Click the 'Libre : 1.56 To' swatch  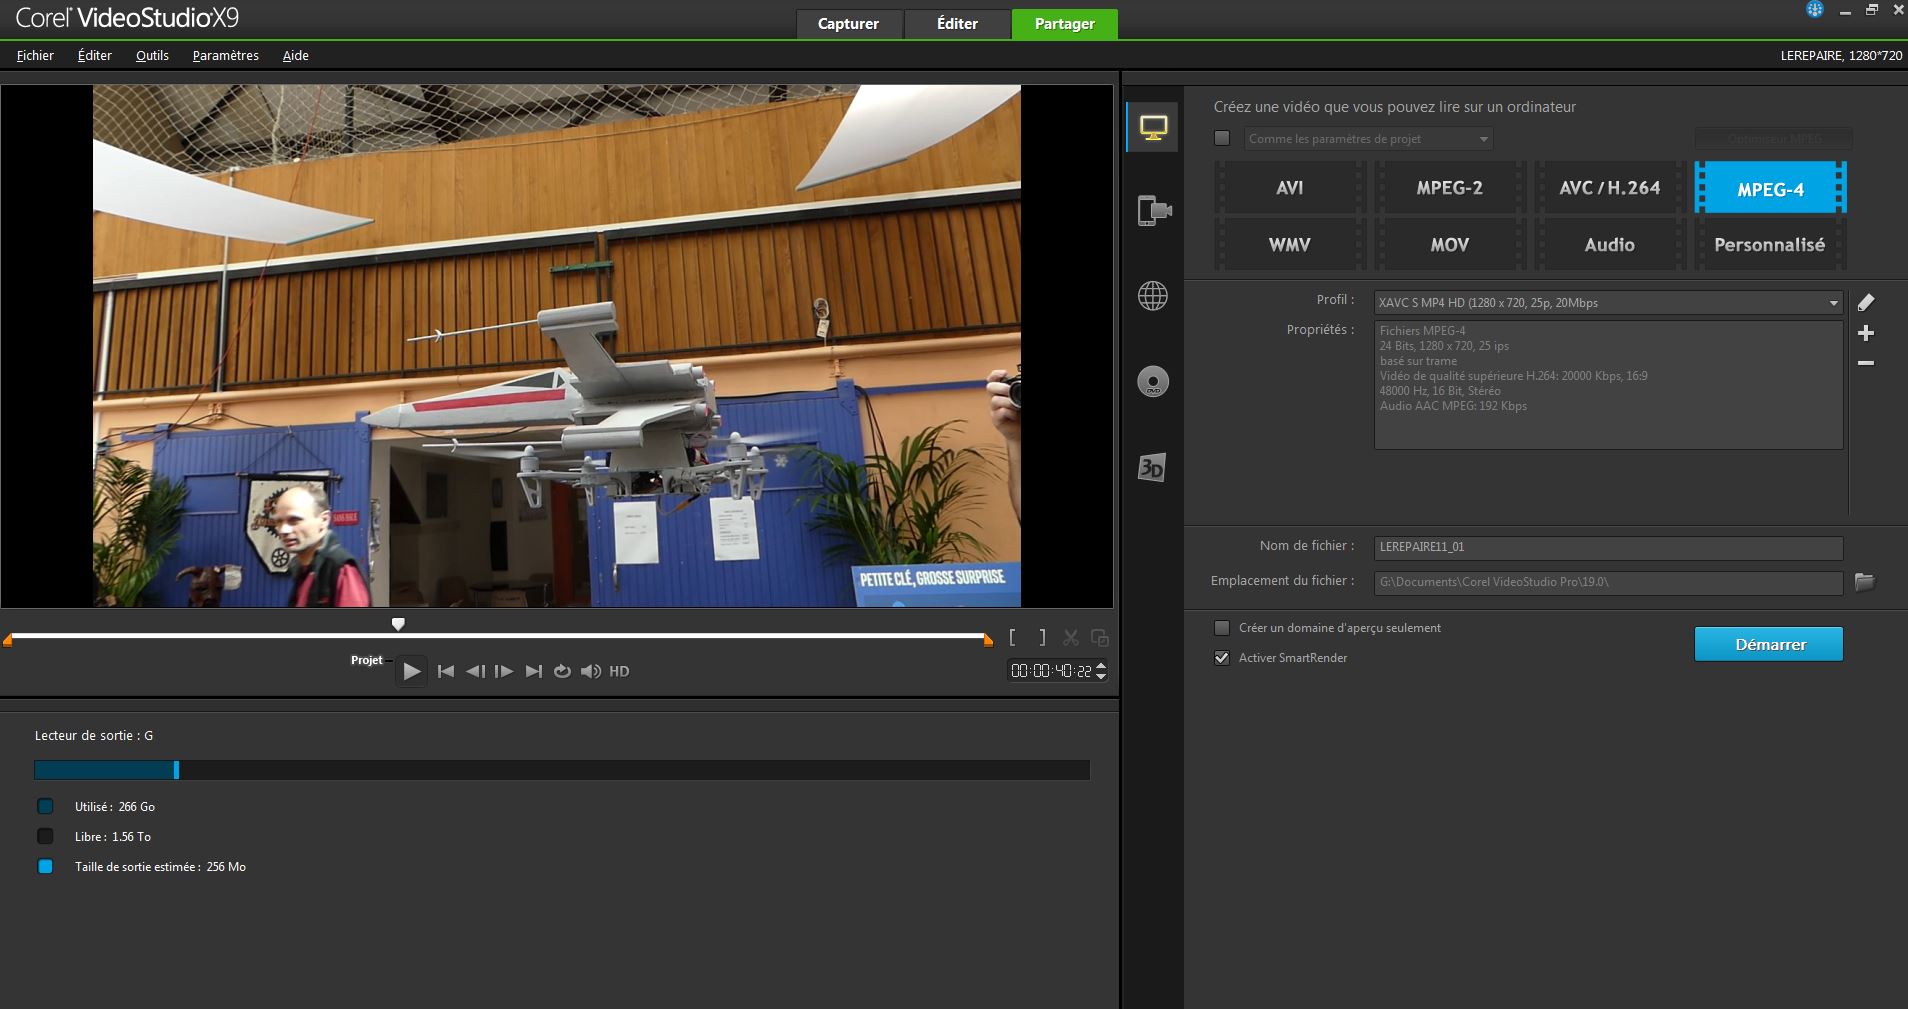coord(45,836)
